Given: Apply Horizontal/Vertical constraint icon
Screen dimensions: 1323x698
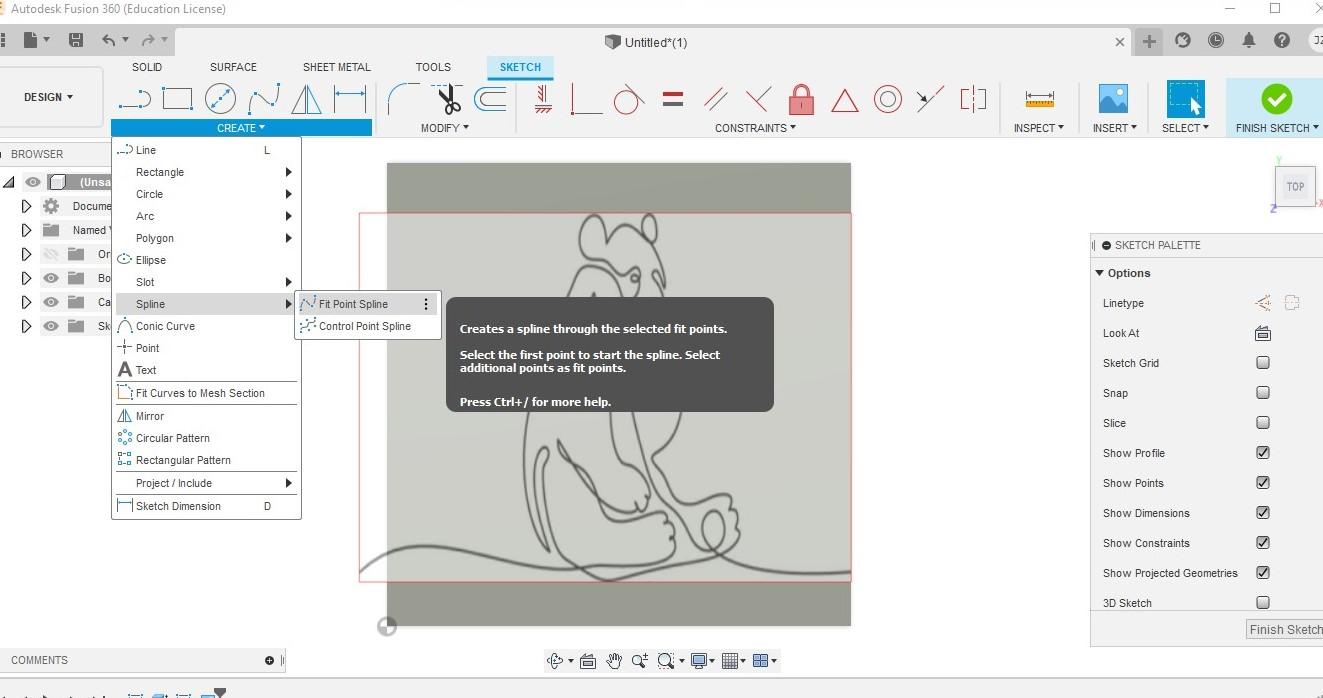Looking at the screenshot, I should tap(543, 99).
